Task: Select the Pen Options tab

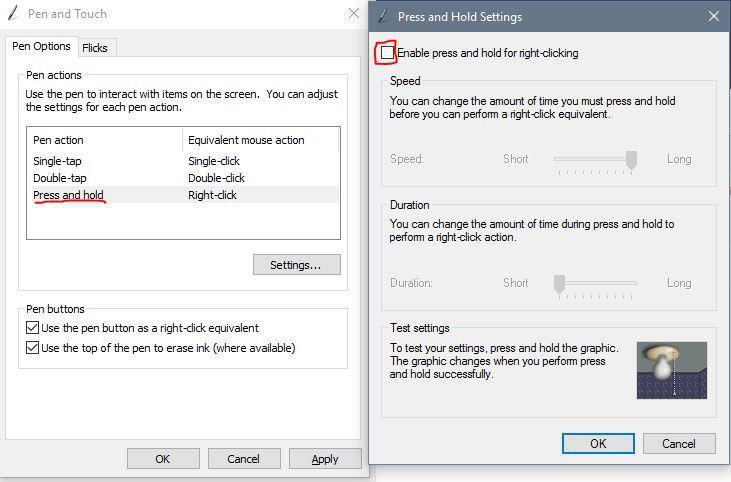Action: pos(41,46)
